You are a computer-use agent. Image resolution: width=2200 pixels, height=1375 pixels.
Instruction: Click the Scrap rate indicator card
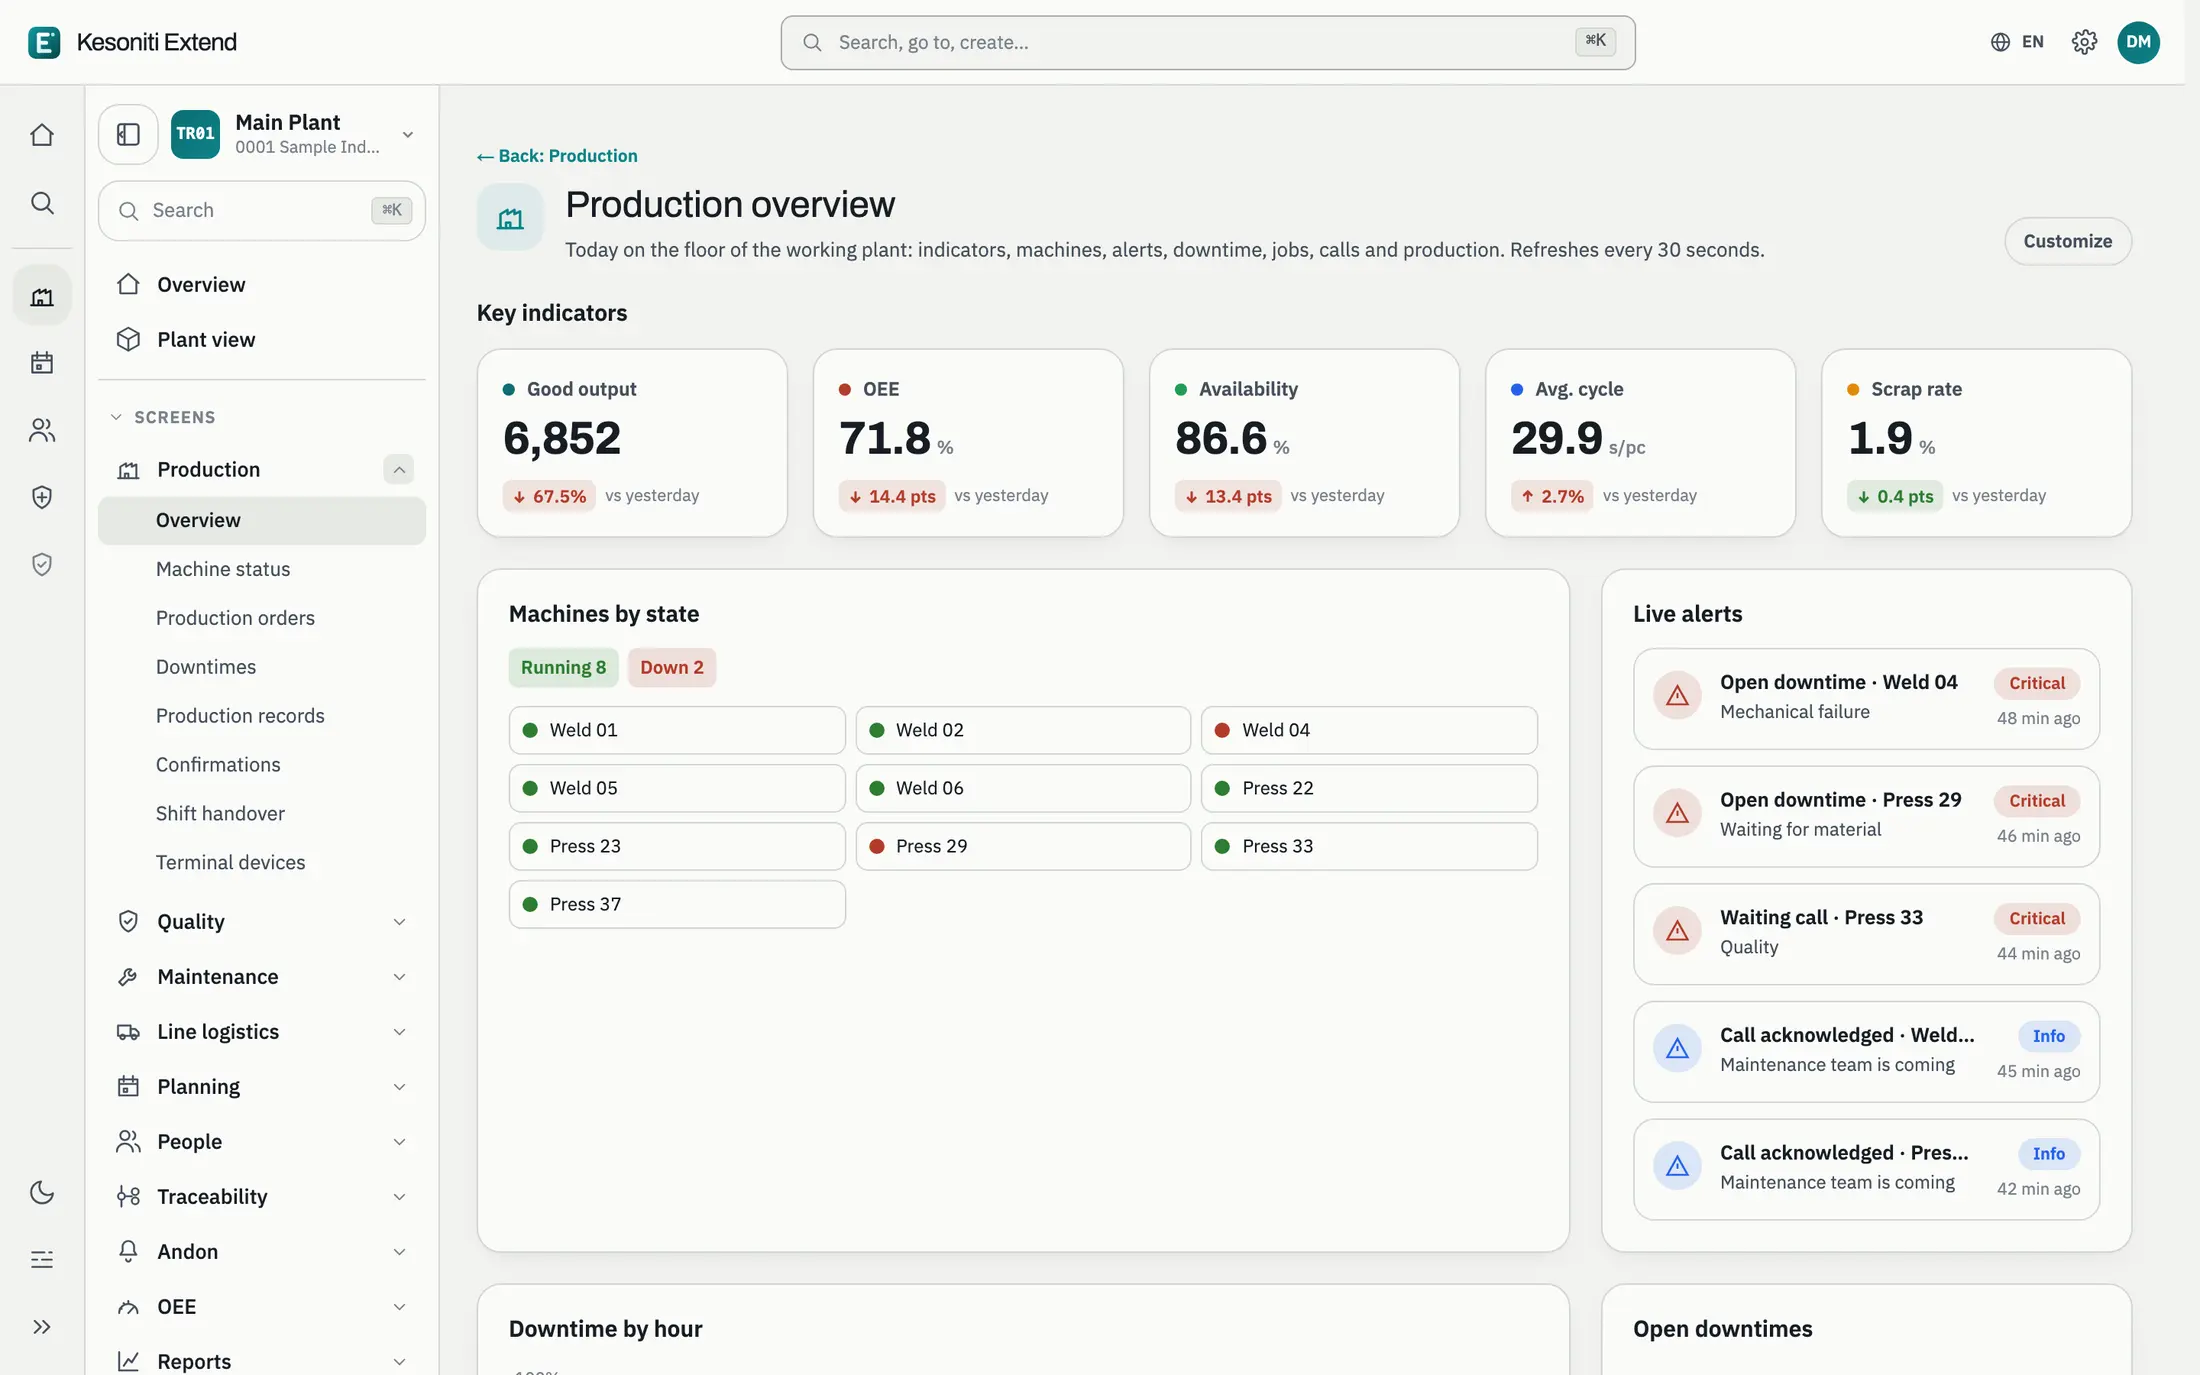tap(1976, 443)
